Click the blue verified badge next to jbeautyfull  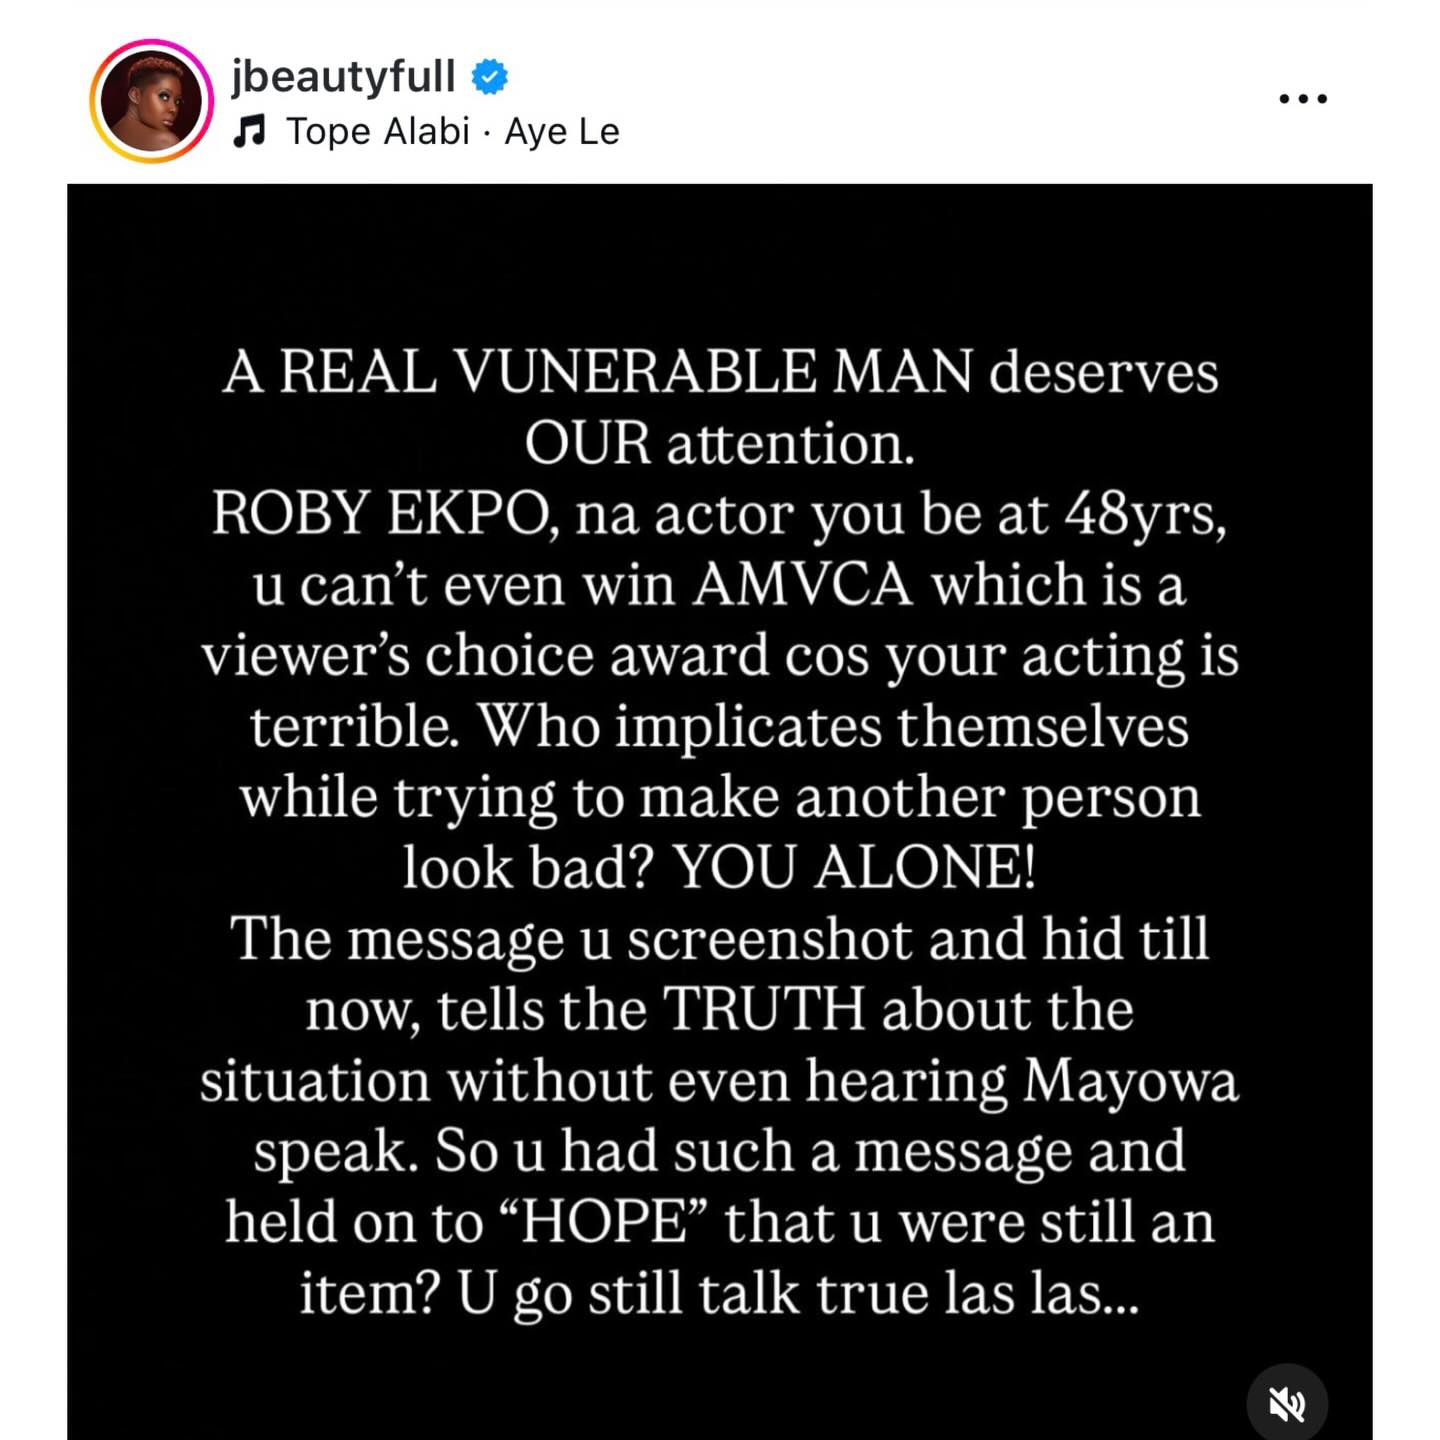click(490, 74)
